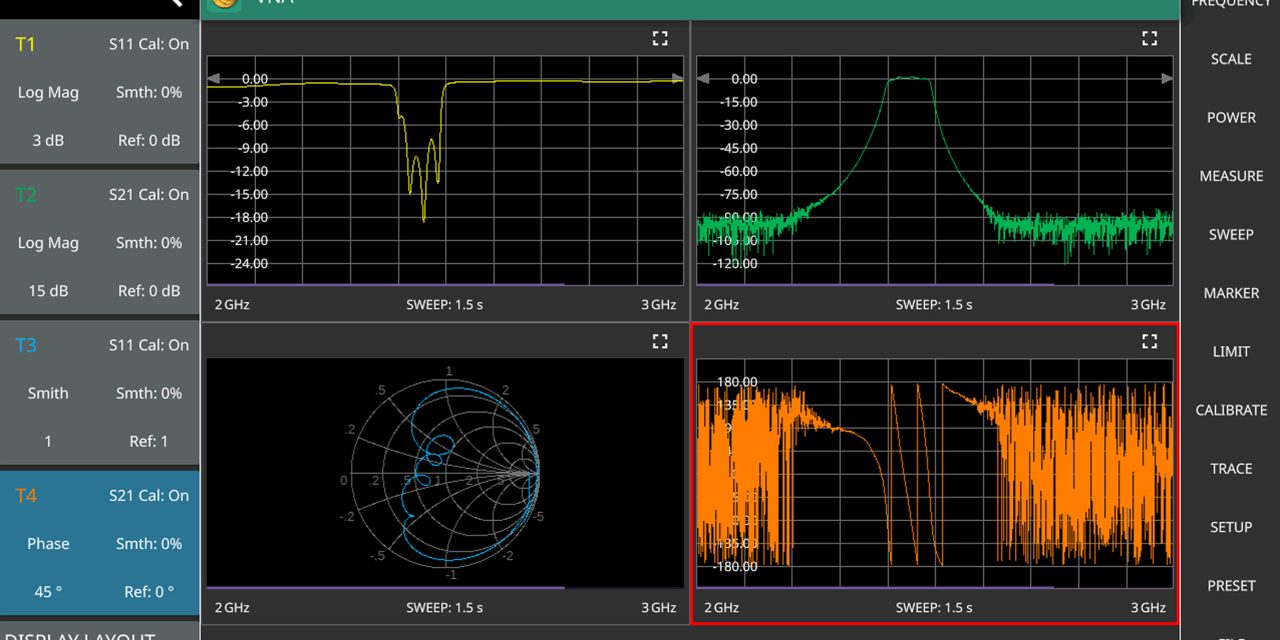Screen dimensions: 1280x640
Task: Expand the S11 Log Mag chart to fullscreen
Action: coord(660,38)
